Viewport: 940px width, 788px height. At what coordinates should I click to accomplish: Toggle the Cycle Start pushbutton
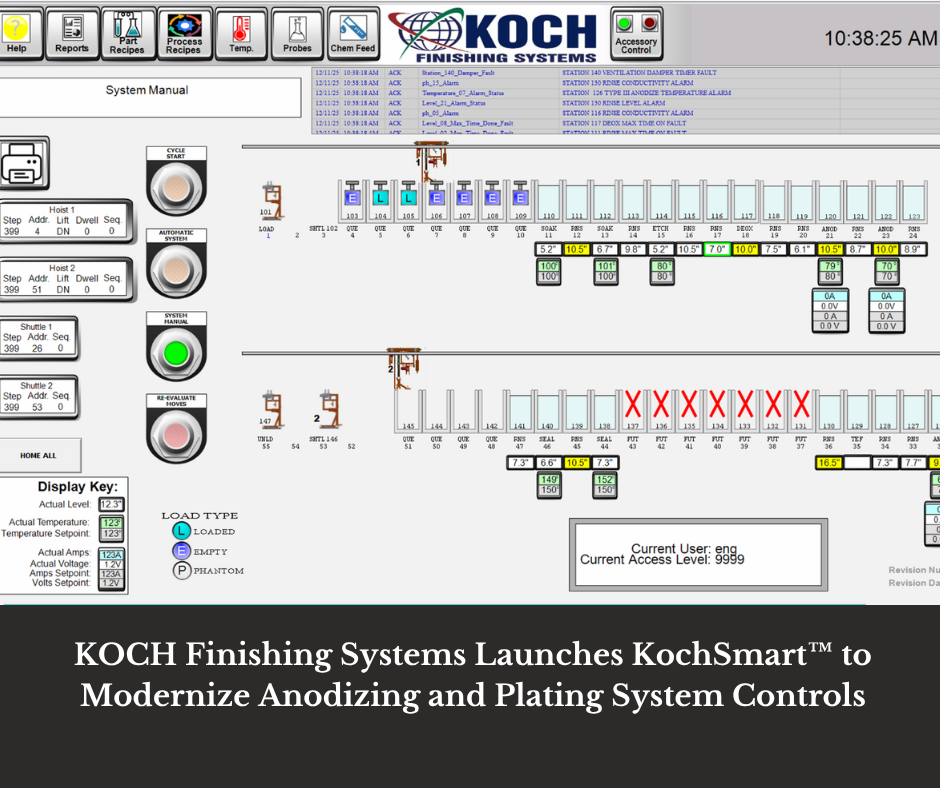pos(176,188)
